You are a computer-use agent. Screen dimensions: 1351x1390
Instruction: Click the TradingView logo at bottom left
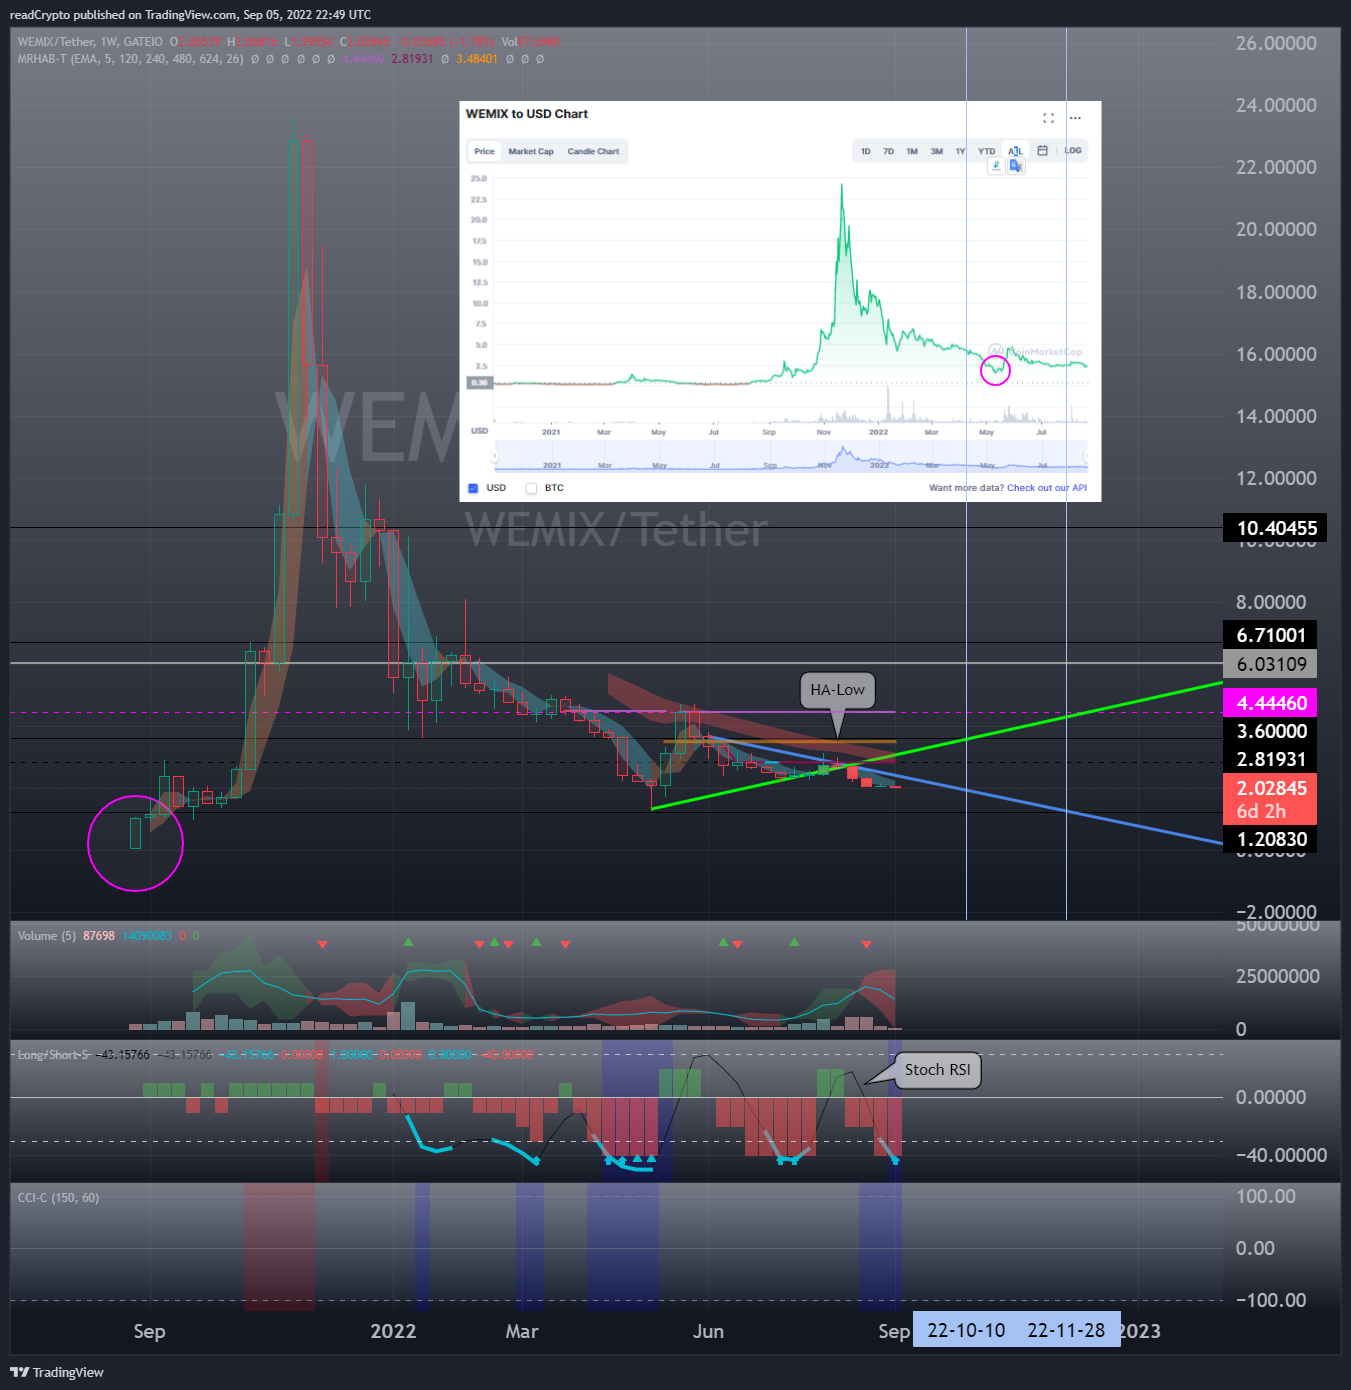[x=57, y=1372]
